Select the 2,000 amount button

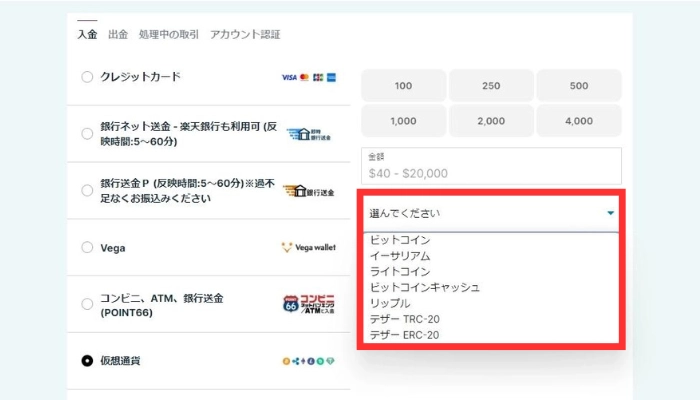pyautogui.click(x=491, y=121)
